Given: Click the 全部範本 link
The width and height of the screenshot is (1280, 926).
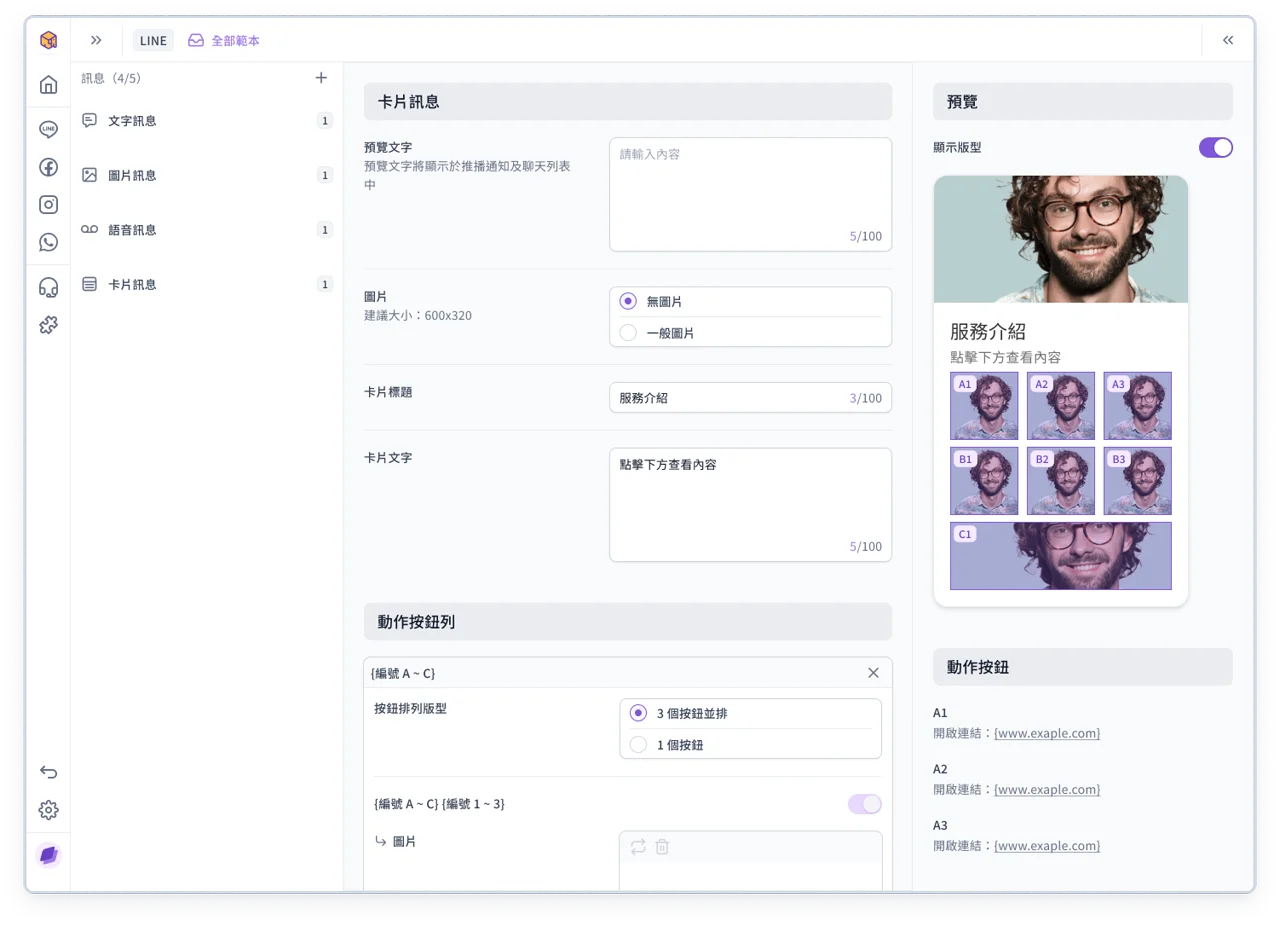Looking at the screenshot, I should point(236,41).
